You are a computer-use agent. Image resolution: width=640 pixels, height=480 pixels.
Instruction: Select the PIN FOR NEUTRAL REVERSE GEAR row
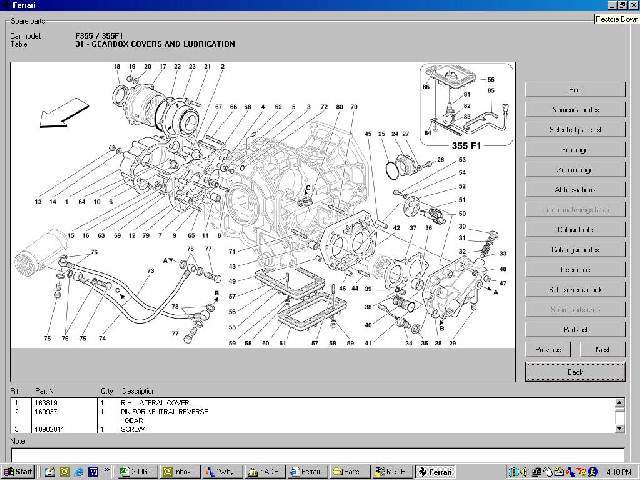[313, 416]
